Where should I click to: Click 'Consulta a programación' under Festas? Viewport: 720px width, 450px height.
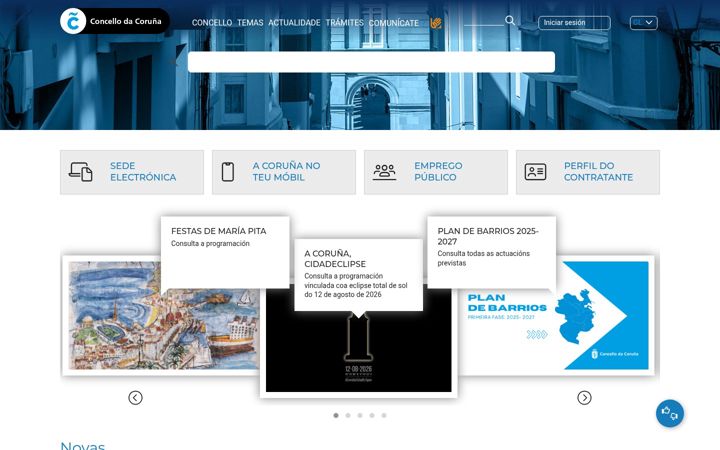click(210, 243)
